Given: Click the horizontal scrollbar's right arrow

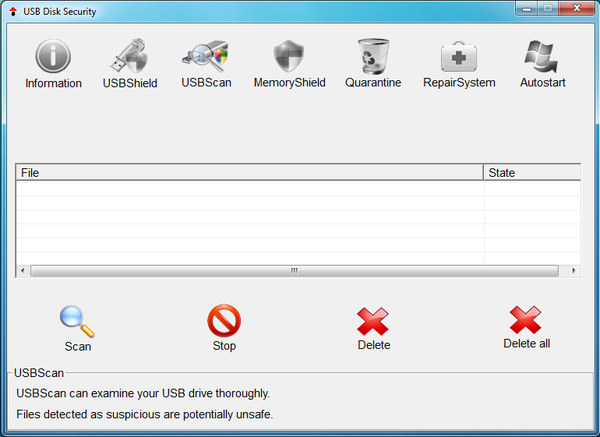Looking at the screenshot, I should click(x=573, y=271).
